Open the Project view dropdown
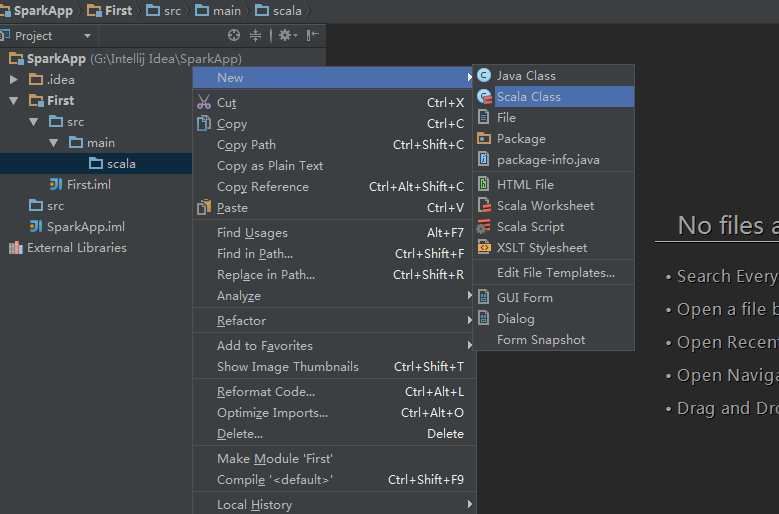 click(x=87, y=36)
